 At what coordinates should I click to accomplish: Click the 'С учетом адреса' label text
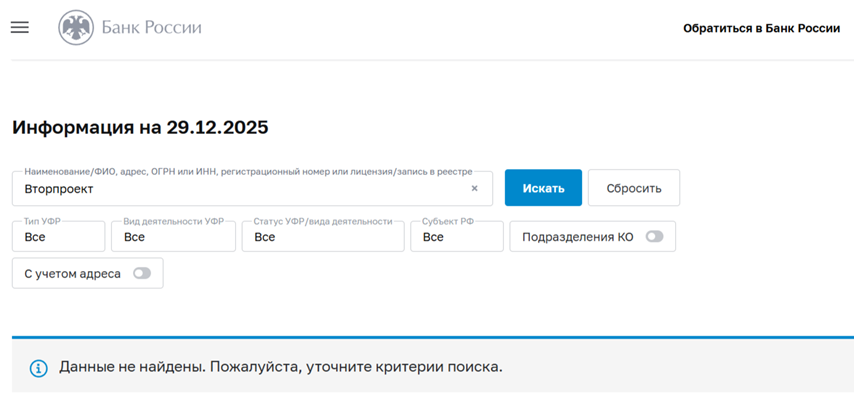(x=72, y=273)
